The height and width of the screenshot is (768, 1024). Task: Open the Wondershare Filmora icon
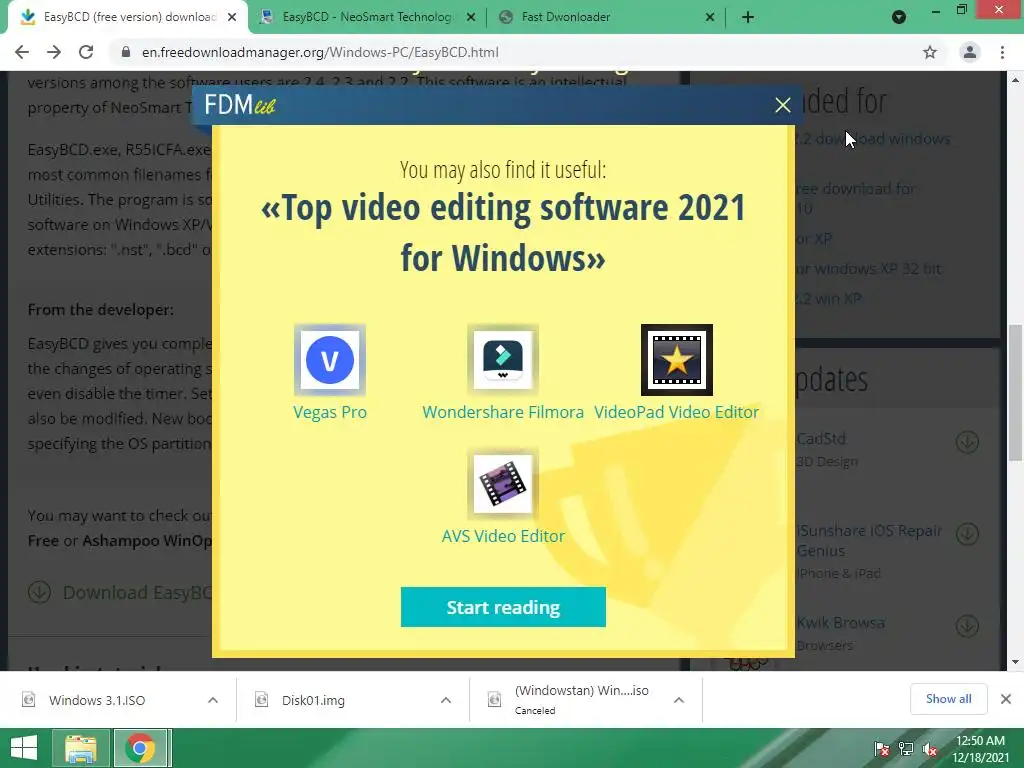pos(503,360)
